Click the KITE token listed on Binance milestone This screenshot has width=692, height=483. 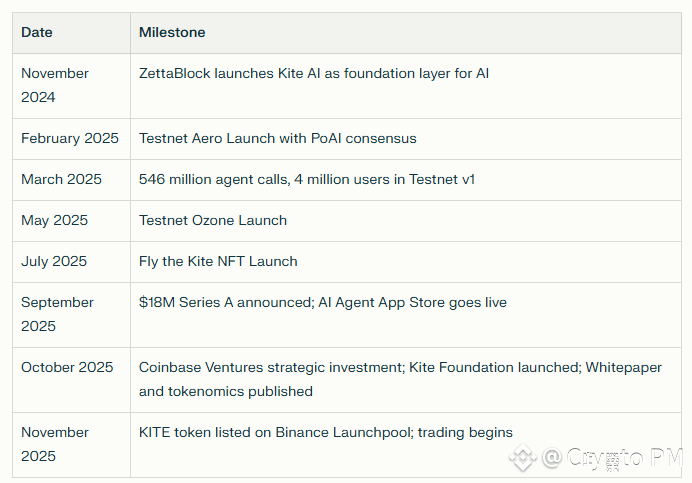tap(326, 432)
